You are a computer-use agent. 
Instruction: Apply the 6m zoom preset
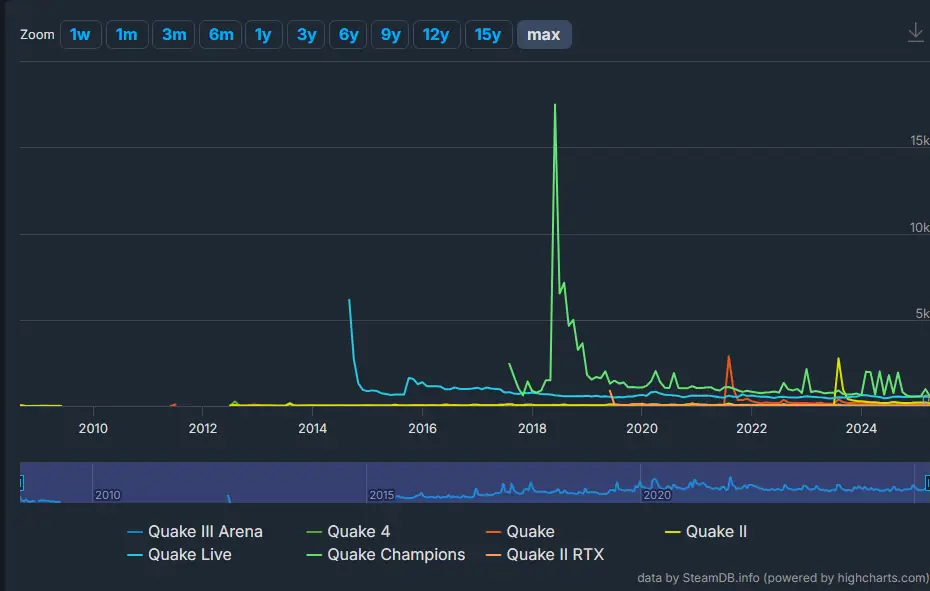pyautogui.click(x=220, y=33)
